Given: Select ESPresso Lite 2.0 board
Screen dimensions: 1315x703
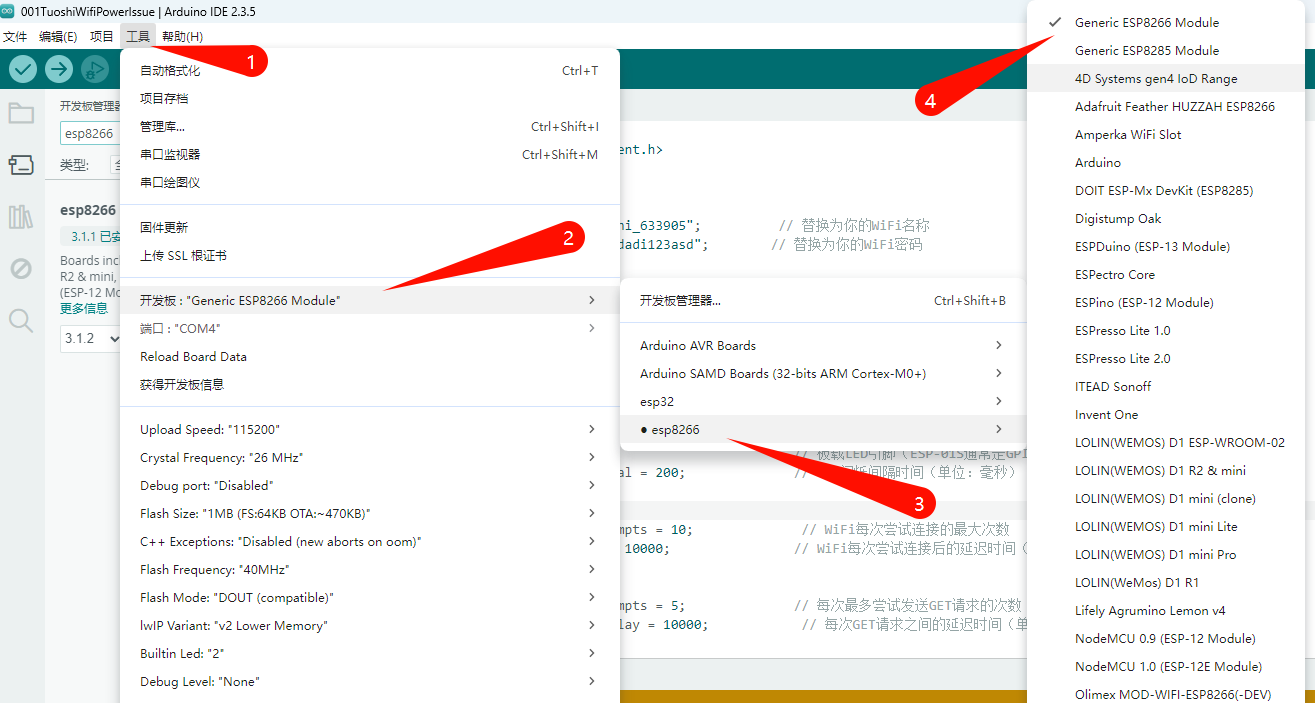Looking at the screenshot, I should click(1166, 359).
